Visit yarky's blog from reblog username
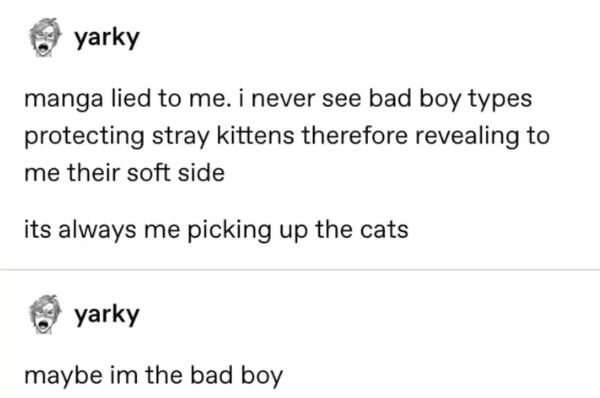Screen dimensions: 600x398 (x=107, y=315)
